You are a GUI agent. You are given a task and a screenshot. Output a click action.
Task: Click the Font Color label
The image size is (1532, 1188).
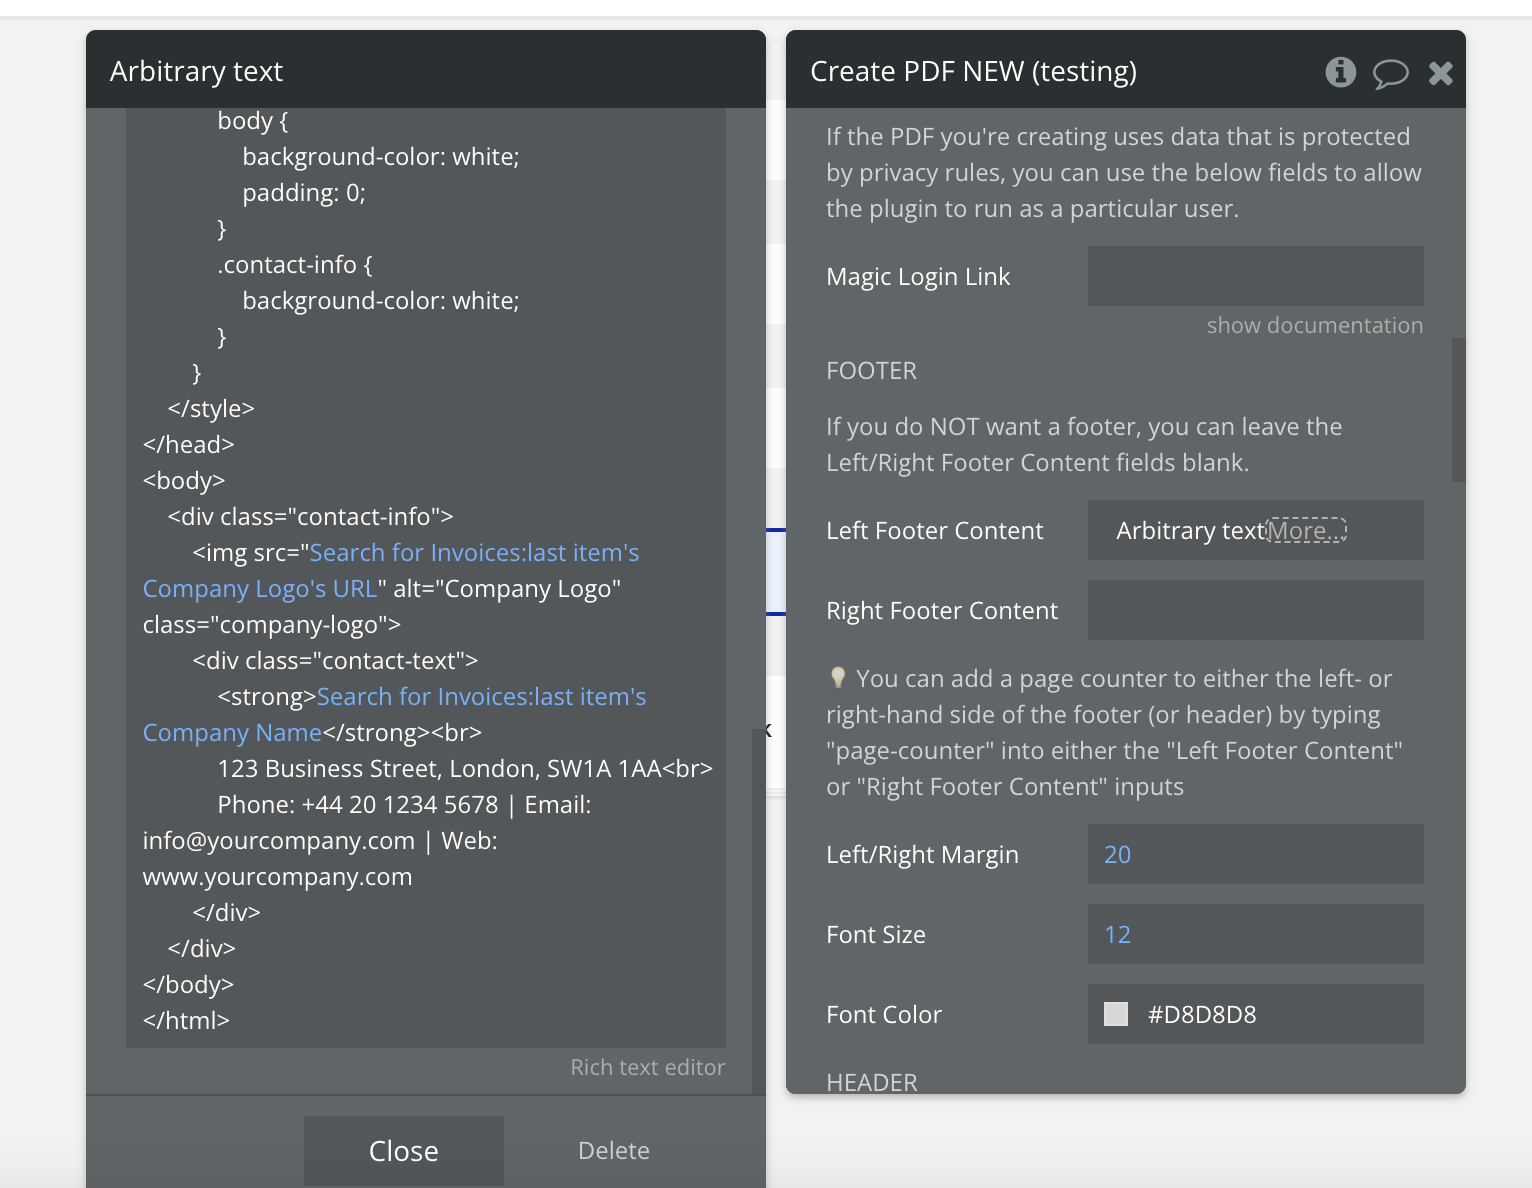884,1014
